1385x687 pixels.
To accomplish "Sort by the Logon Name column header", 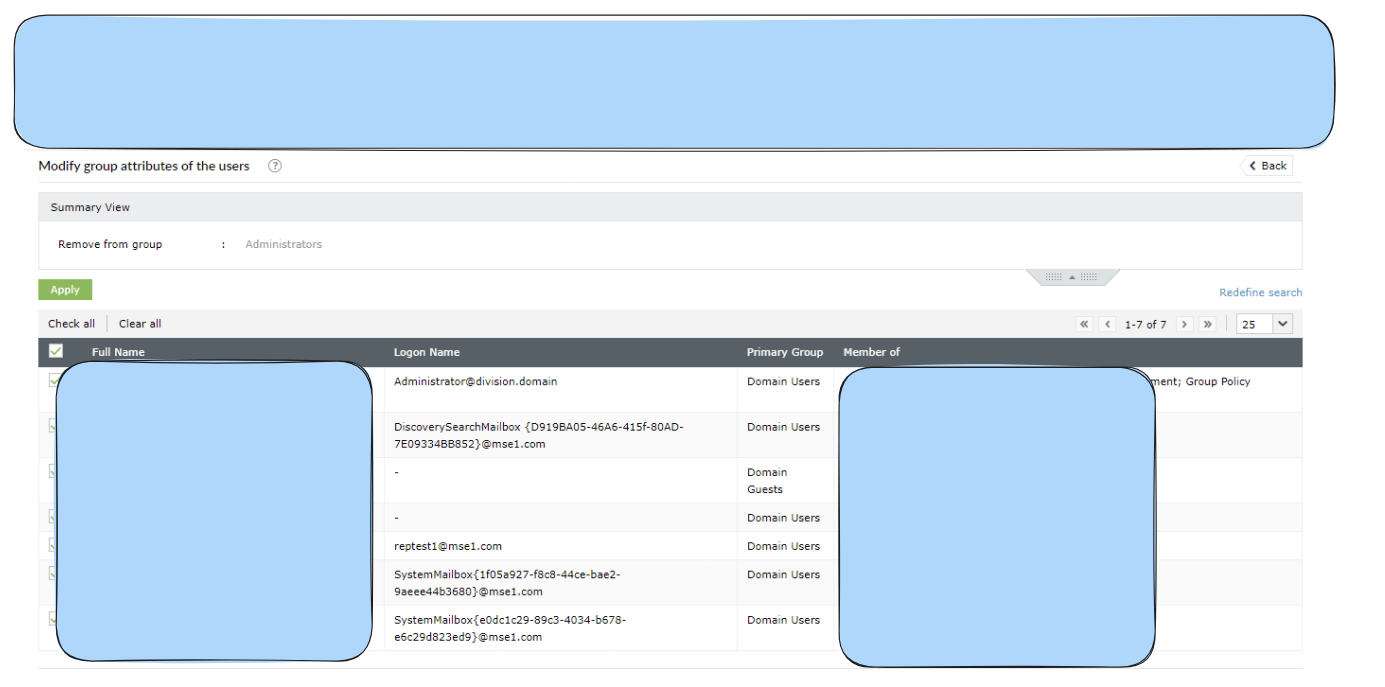I will click(x=427, y=352).
